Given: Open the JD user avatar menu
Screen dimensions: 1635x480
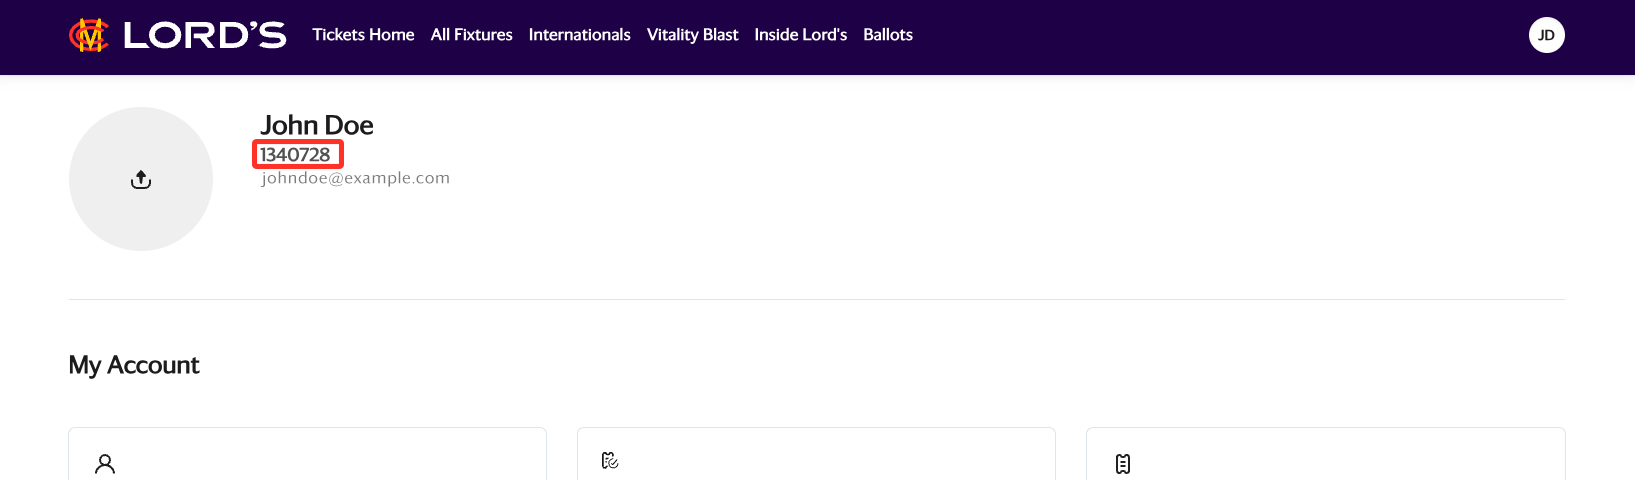Looking at the screenshot, I should [1546, 35].
